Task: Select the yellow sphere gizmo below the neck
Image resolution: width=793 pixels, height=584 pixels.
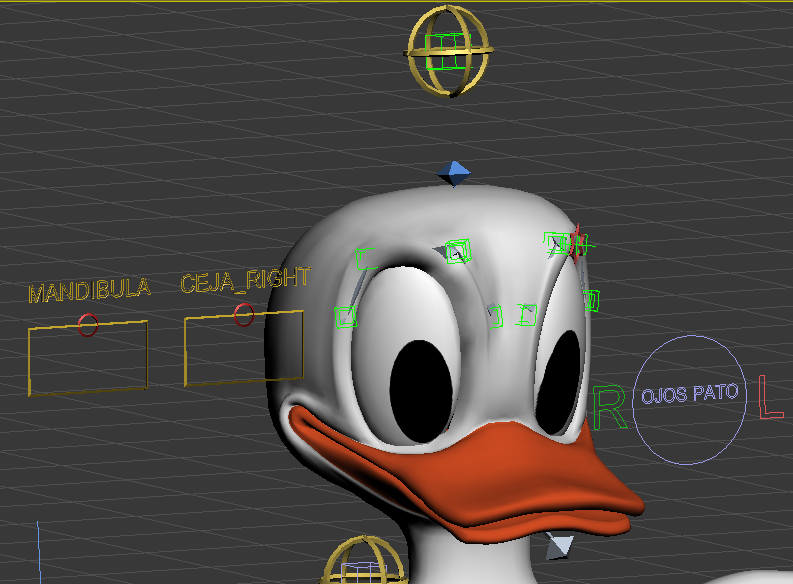Action: click(364, 560)
